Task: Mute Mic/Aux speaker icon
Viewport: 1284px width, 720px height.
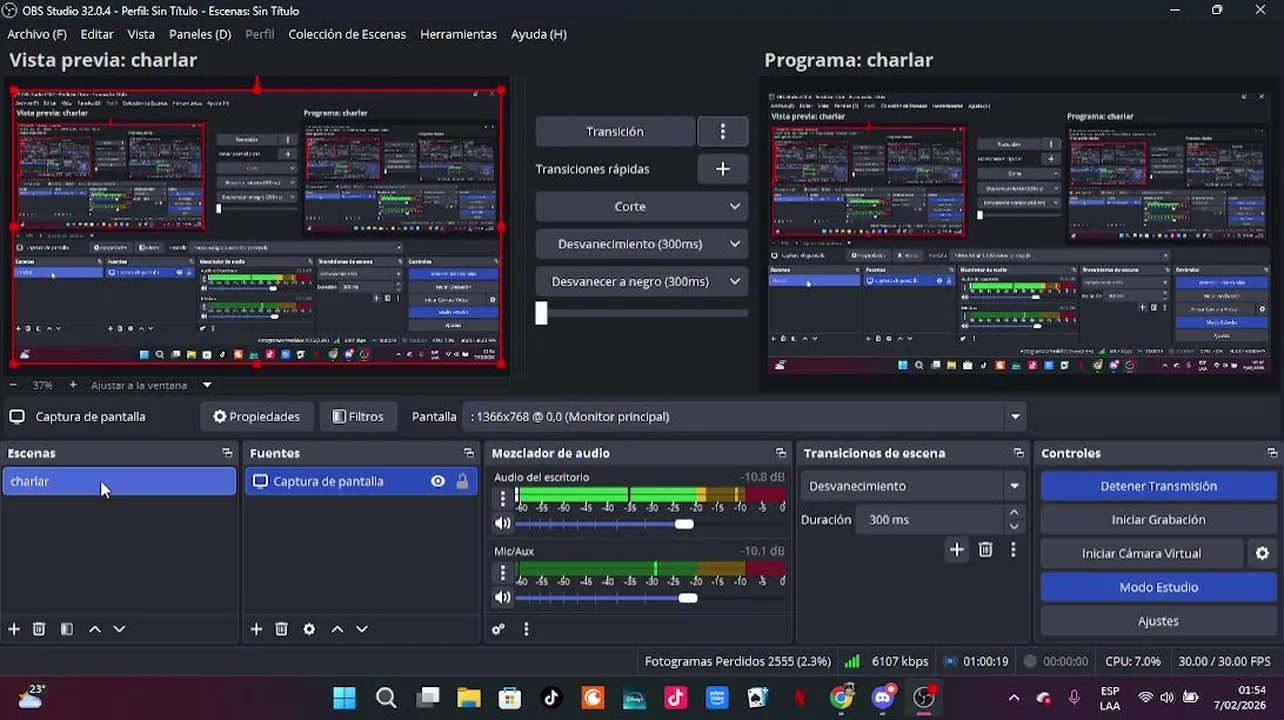Action: pyautogui.click(x=503, y=597)
